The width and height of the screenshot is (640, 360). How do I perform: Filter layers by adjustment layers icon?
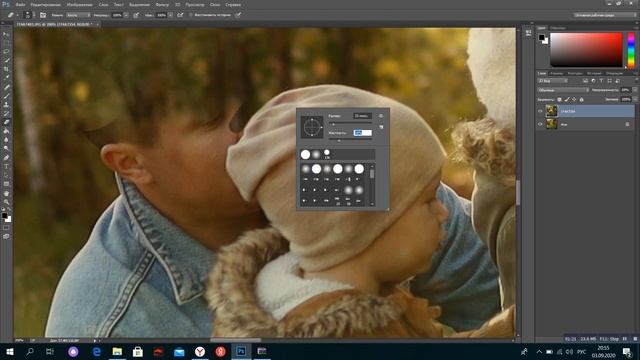pyautogui.click(x=593, y=81)
